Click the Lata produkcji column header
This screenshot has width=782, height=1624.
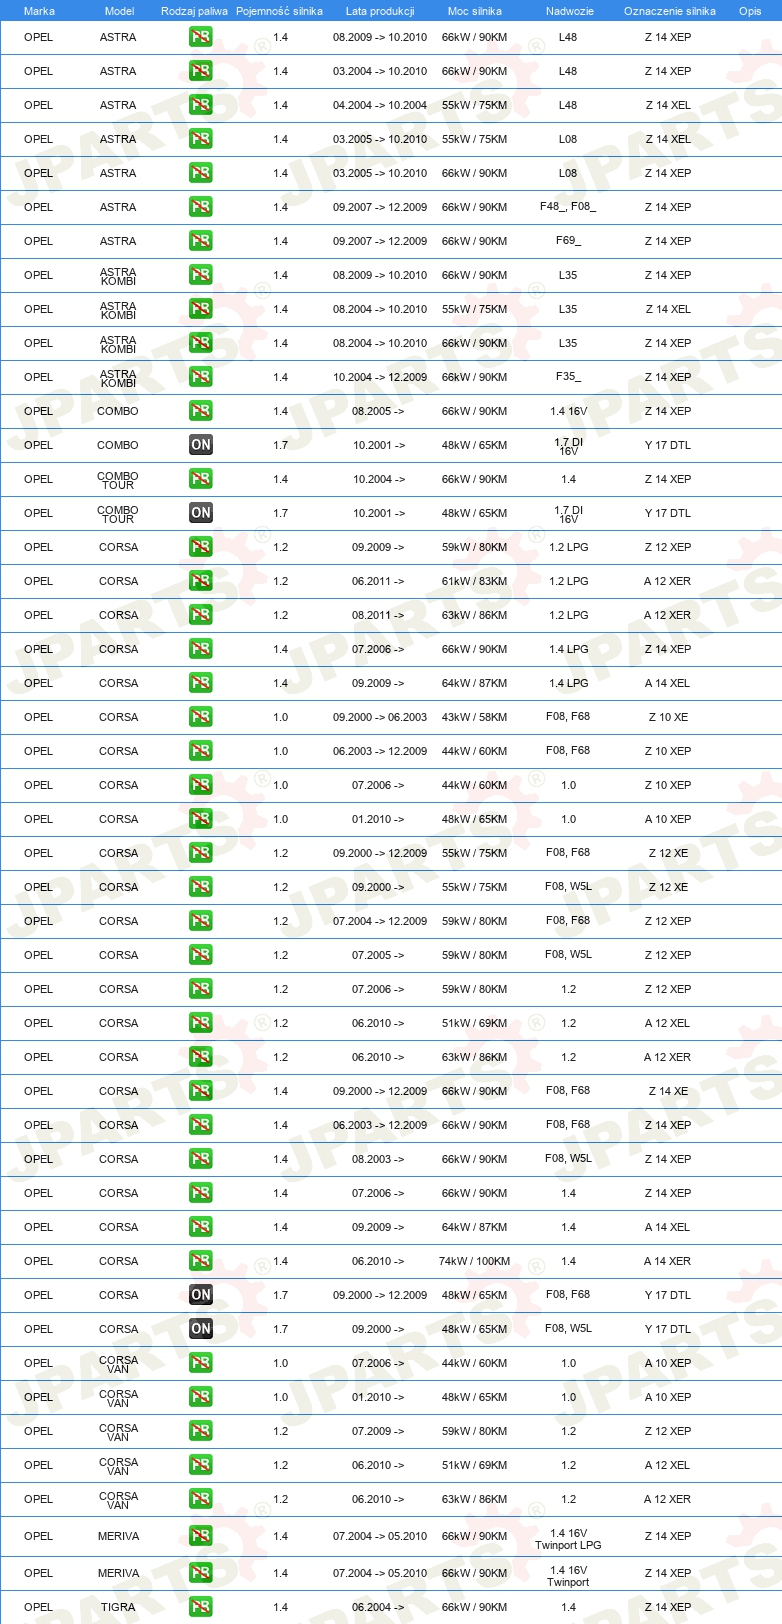pyautogui.click(x=380, y=11)
